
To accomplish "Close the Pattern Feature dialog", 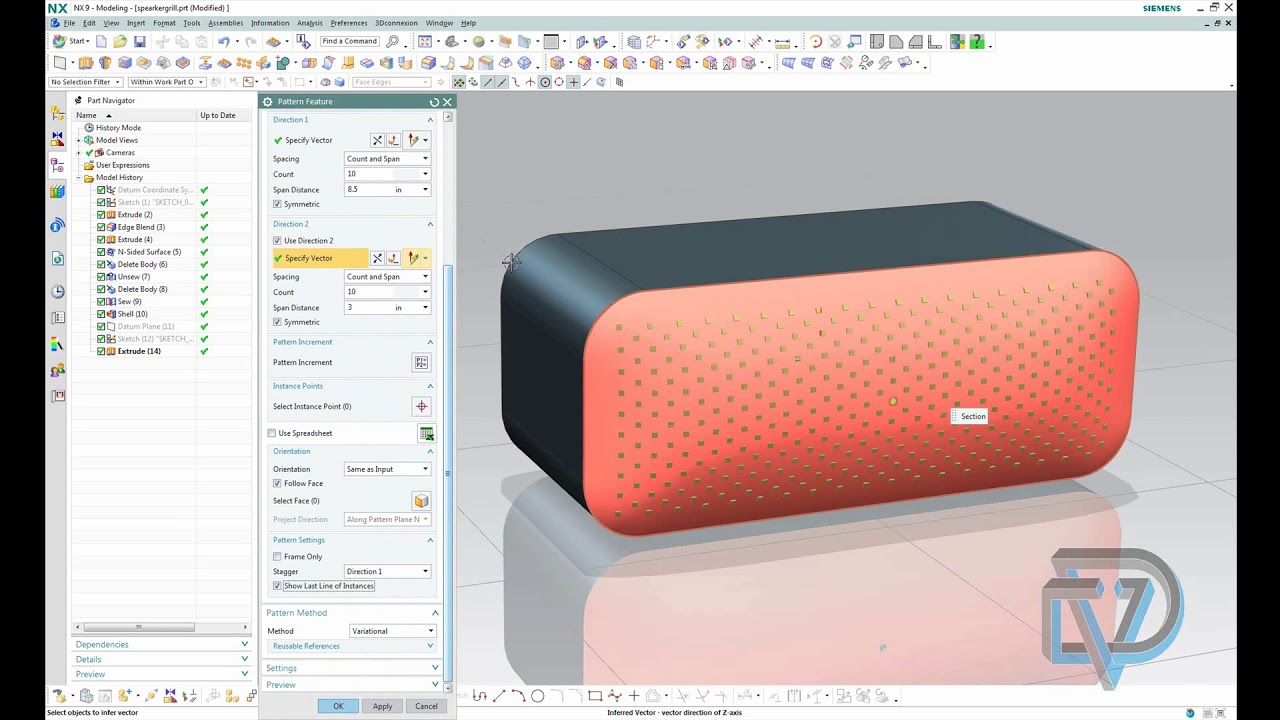I will click(447, 102).
